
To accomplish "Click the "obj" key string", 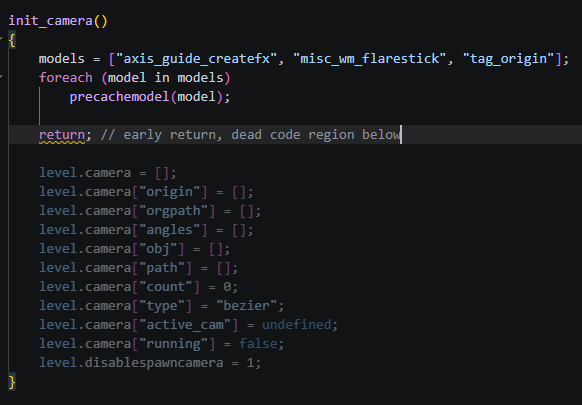I will click(158, 248).
